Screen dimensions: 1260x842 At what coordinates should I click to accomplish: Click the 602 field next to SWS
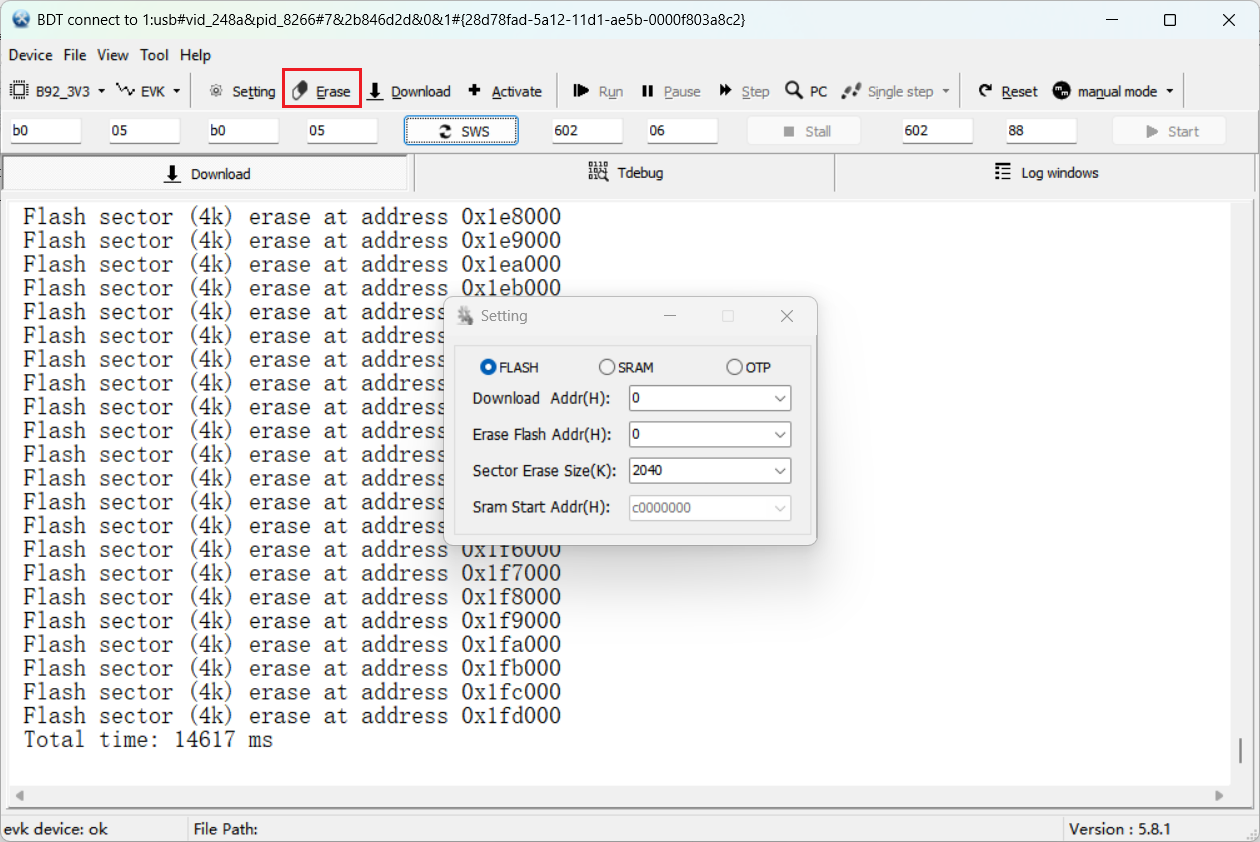pos(587,131)
